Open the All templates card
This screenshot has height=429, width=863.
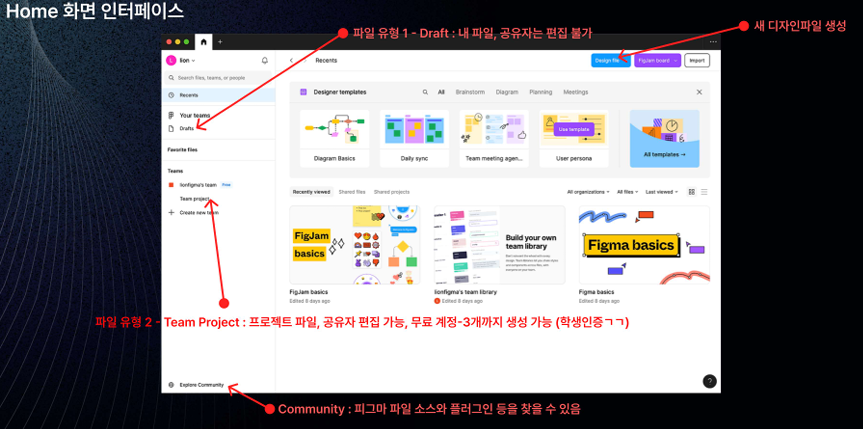664,138
